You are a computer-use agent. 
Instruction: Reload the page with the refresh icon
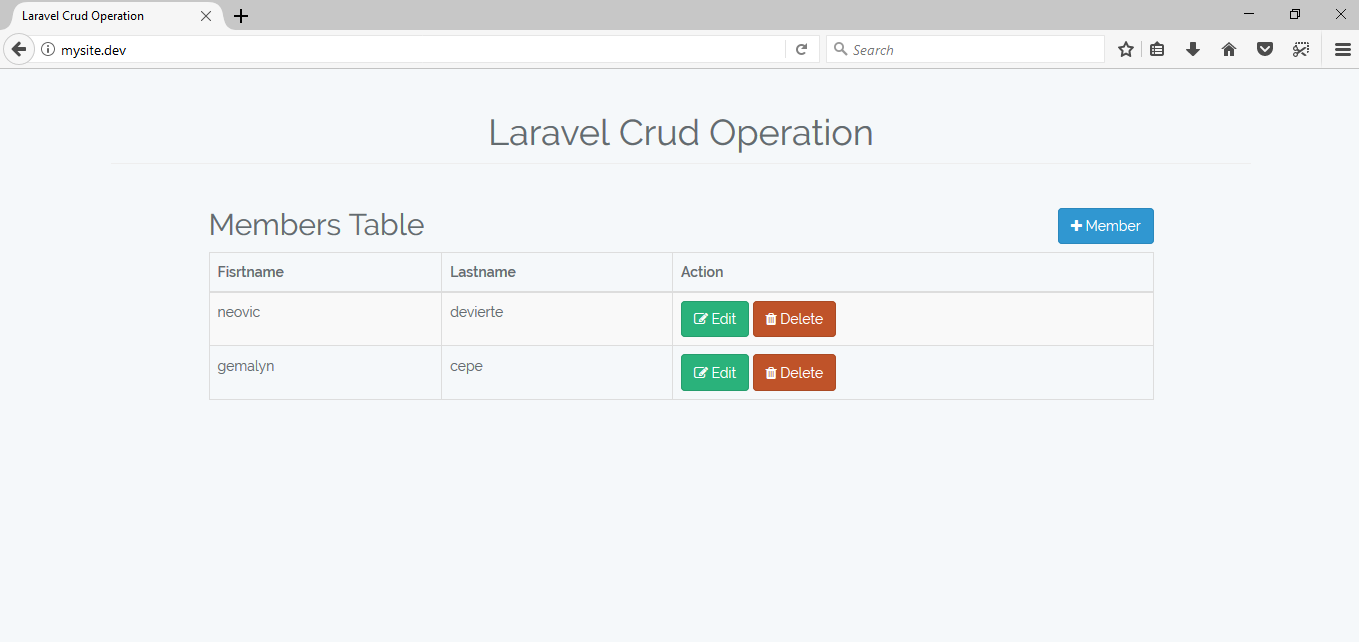coord(801,49)
